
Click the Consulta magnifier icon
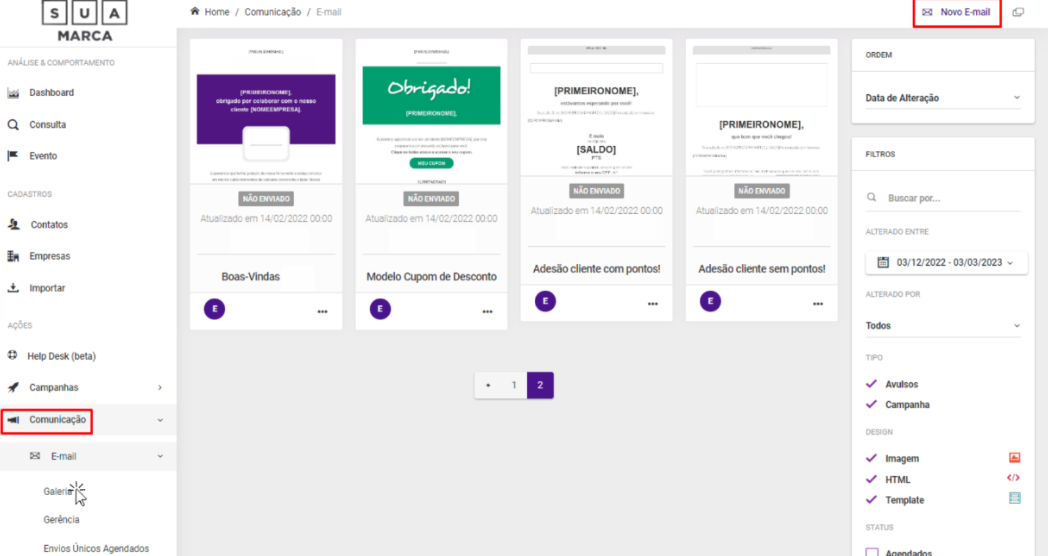pos(13,125)
